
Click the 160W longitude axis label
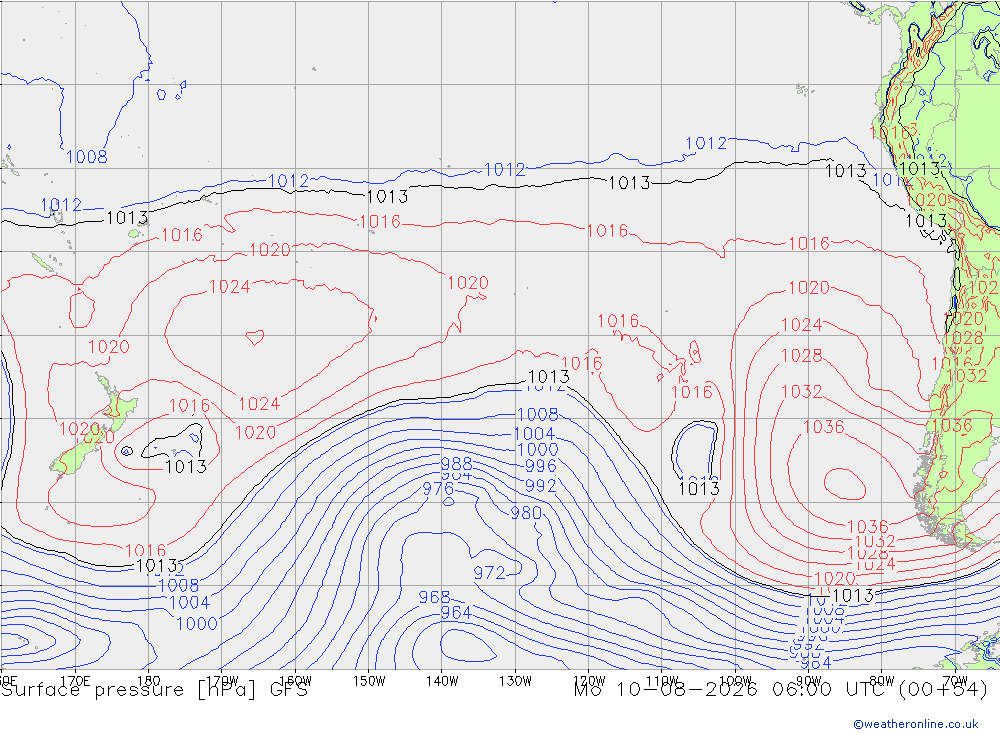click(x=296, y=681)
